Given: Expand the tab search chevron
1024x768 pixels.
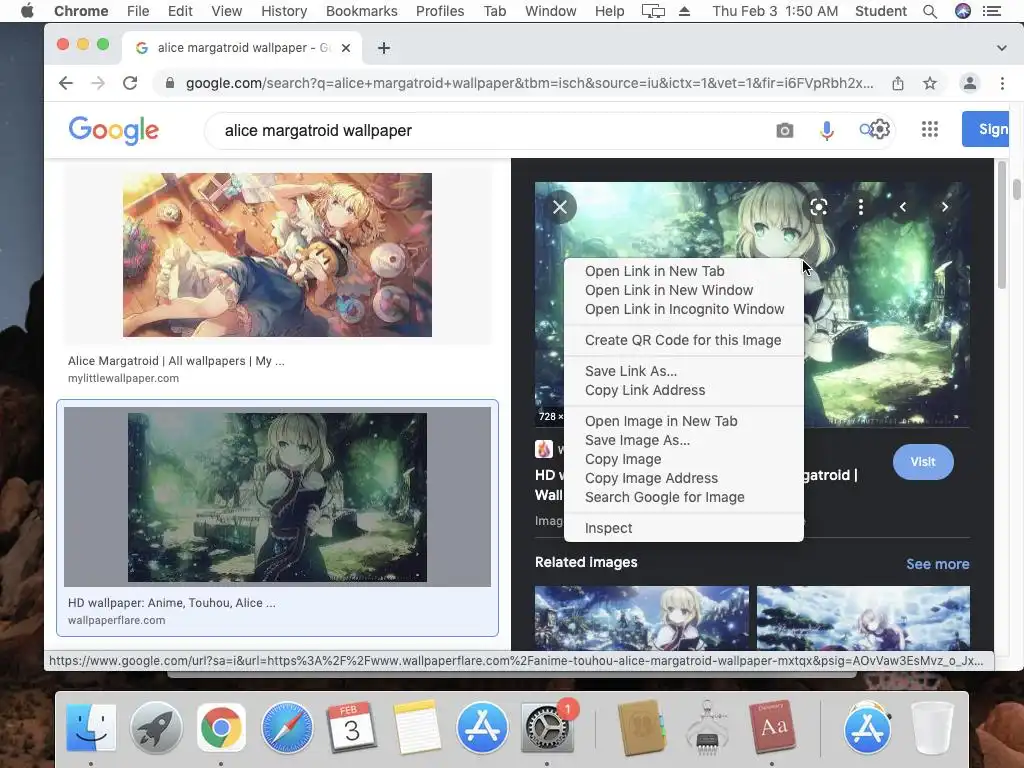Looking at the screenshot, I should 1001,48.
